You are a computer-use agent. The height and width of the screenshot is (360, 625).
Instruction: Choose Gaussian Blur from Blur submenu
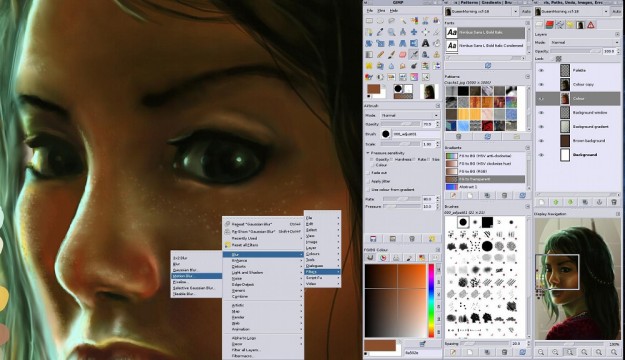point(196,270)
